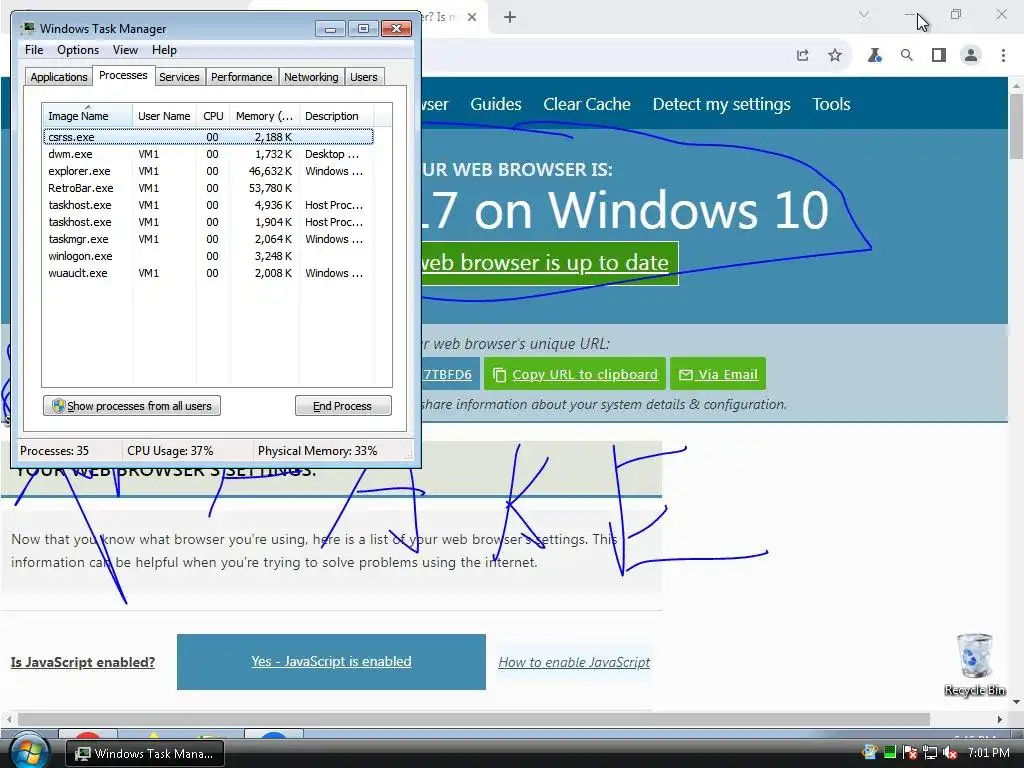1024x768 pixels.
Task: Click the Windows Update tray icon
Action: 869,753
